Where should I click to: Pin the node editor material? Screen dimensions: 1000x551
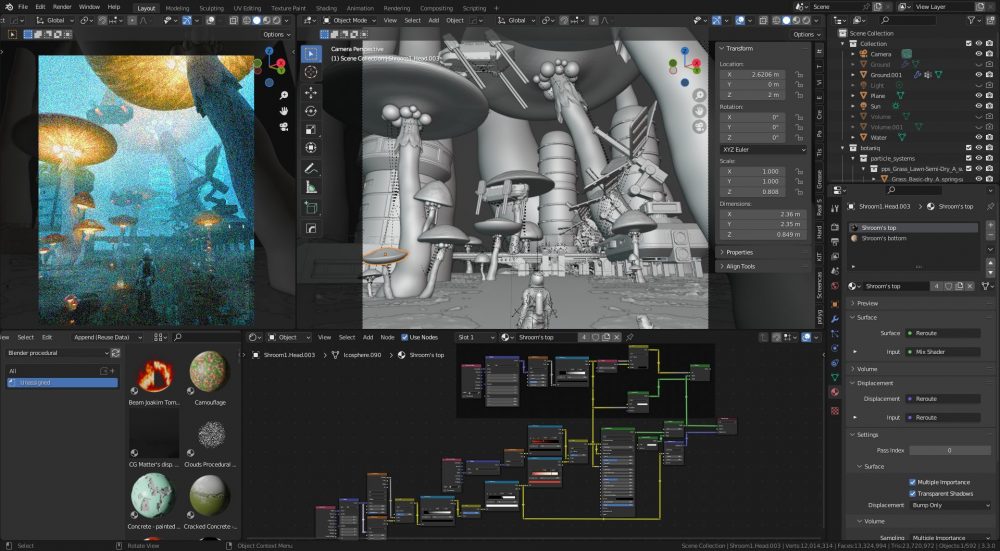pyautogui.click(x=629, y=337)
